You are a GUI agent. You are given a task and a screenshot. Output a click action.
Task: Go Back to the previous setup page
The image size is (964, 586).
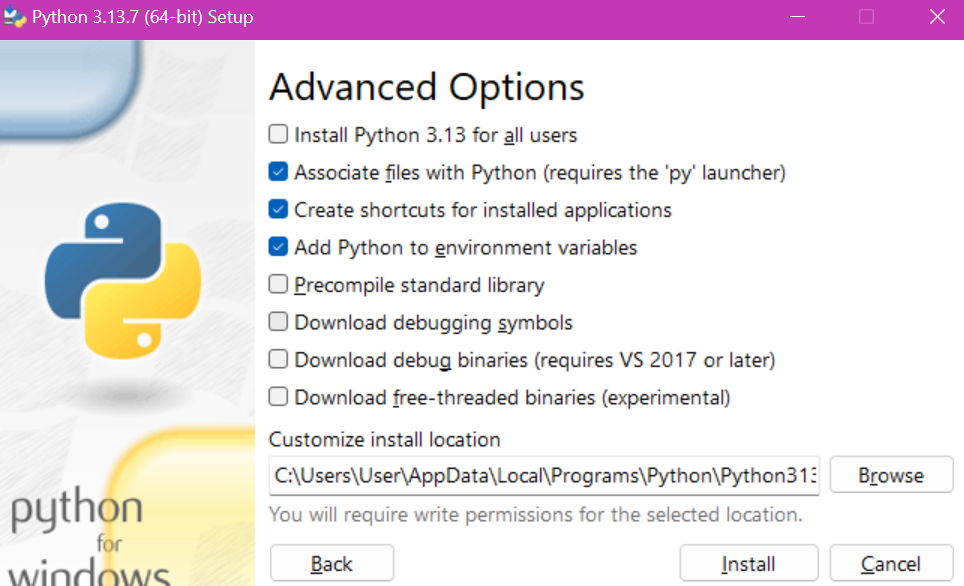332,563
